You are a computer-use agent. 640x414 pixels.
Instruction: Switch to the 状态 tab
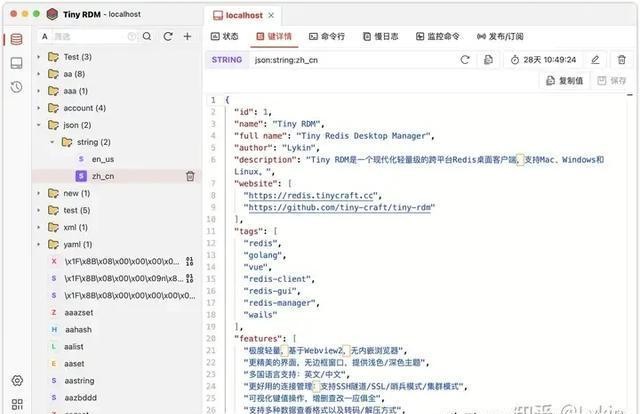click(x=224, y=36)
